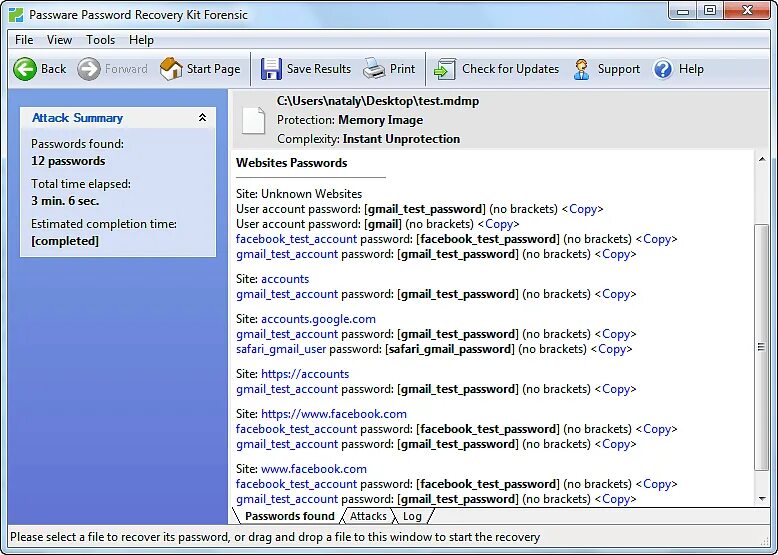Open the Help menu
This screenshot has width=778, height=555.
[x=141, y=40]
